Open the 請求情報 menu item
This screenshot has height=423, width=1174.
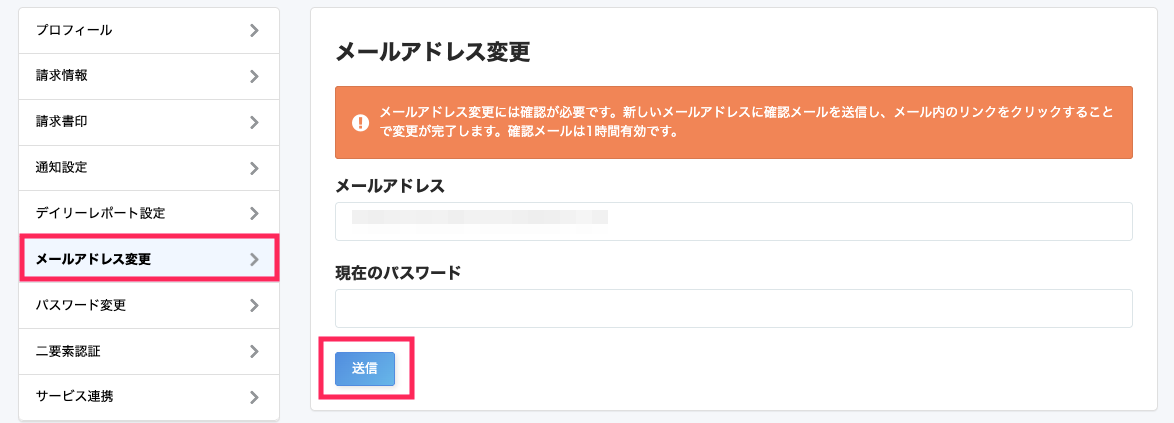[149, 76]
